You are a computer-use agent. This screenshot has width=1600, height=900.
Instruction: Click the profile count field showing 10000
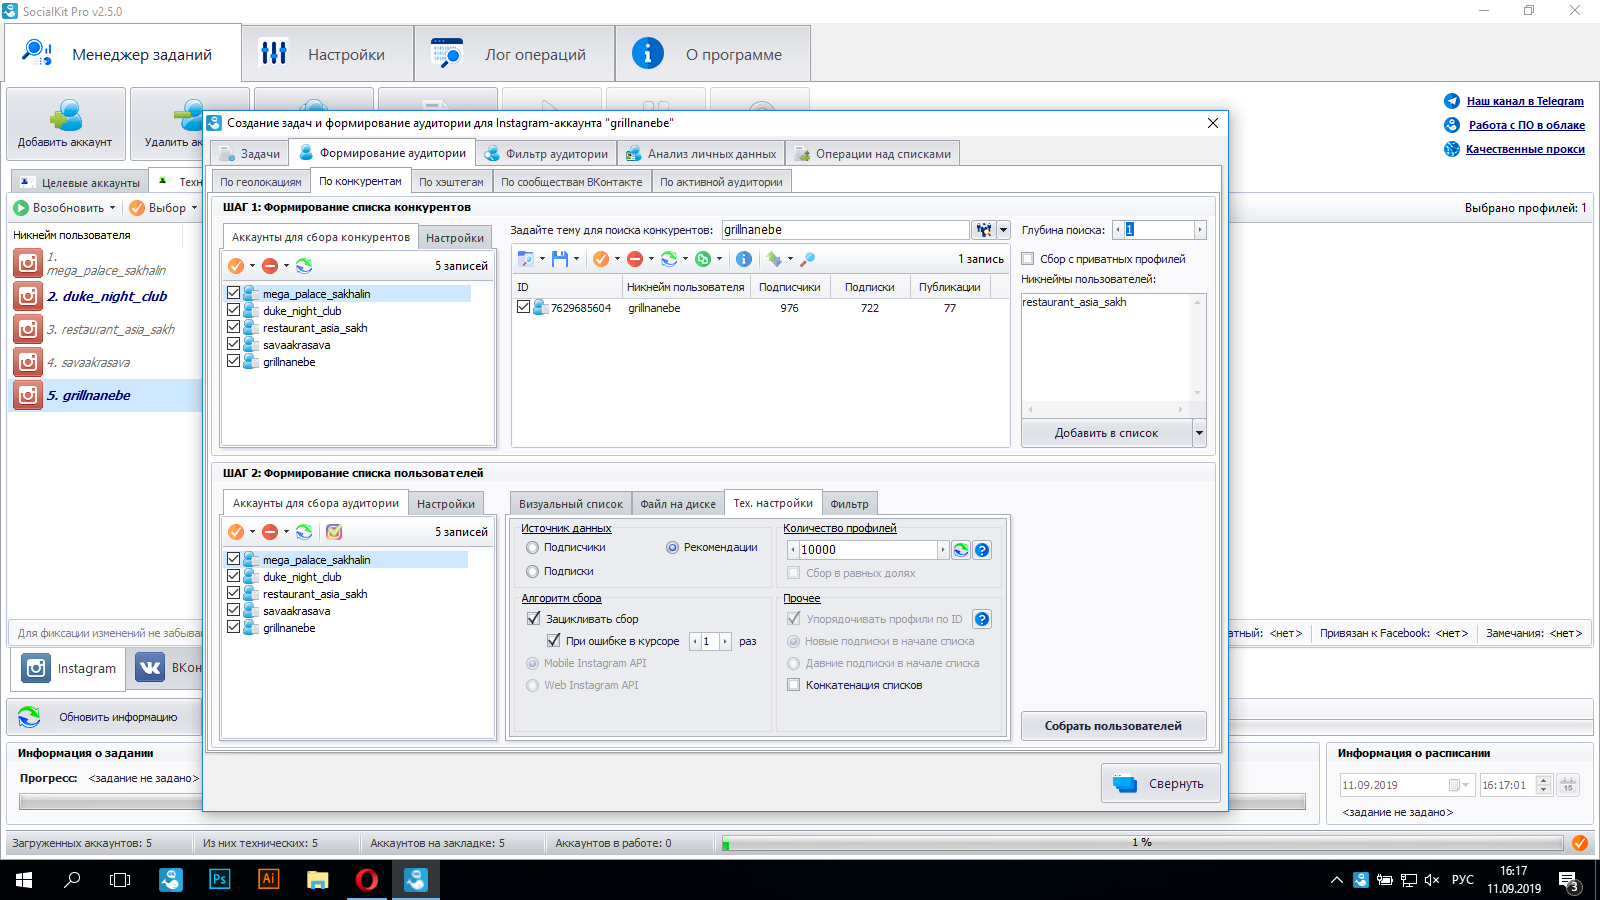coord(867,550)
